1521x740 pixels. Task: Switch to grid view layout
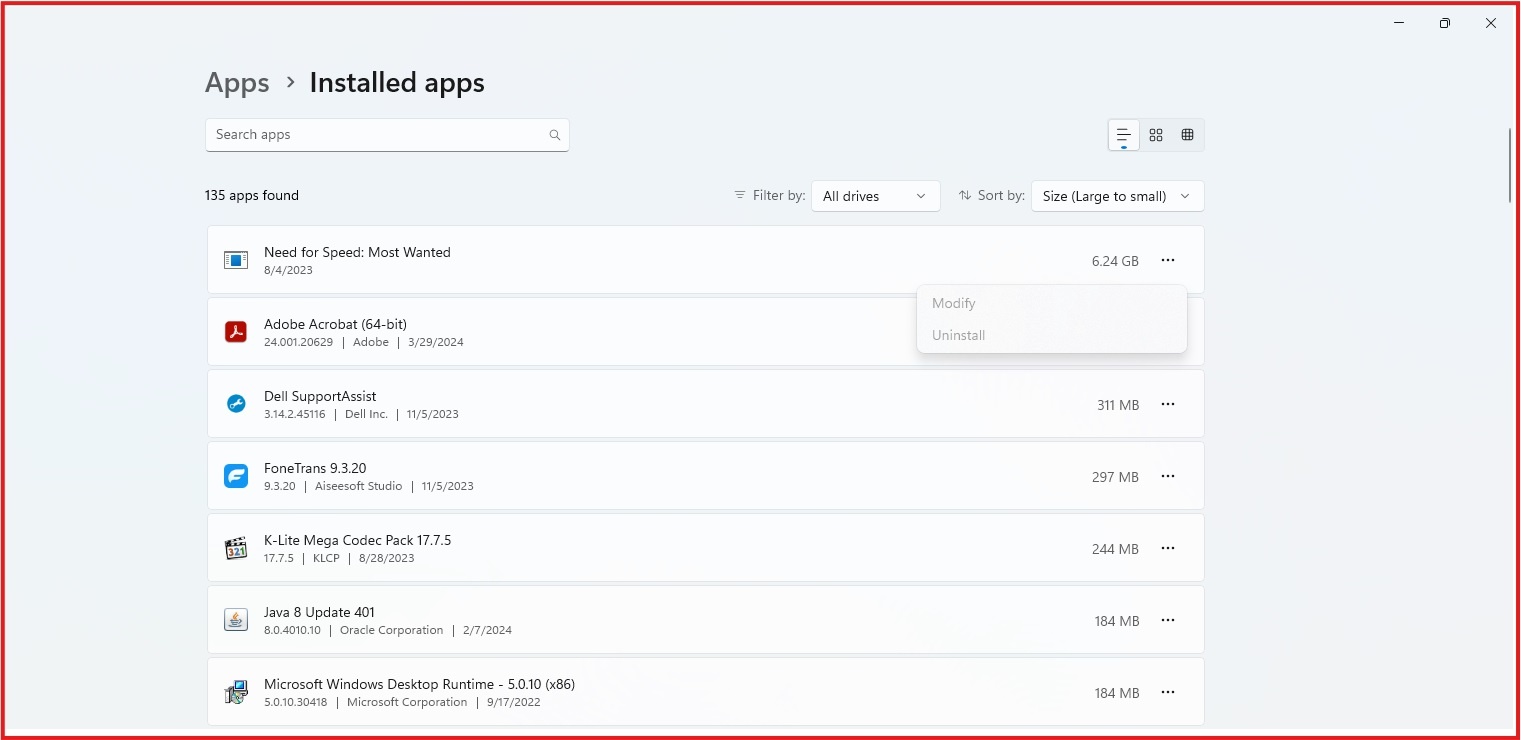coord(1187,134)
